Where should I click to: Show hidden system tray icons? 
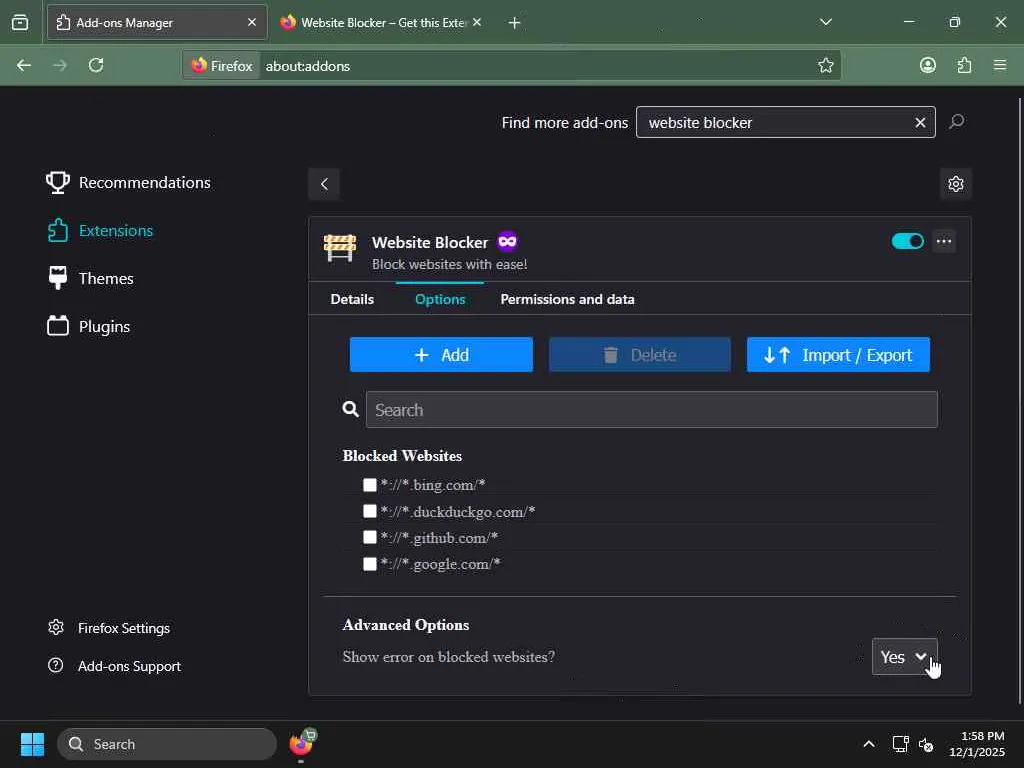pyautogui.click(x=869, y=744)
